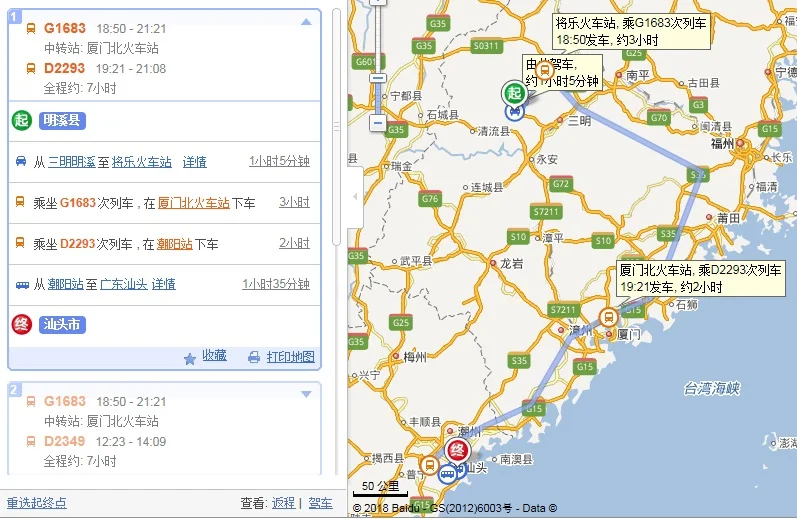The height and width of the screenshot is (519, 797).
Task: Click the 3小时 duration for G1683
Action: (x=294, y=202)
